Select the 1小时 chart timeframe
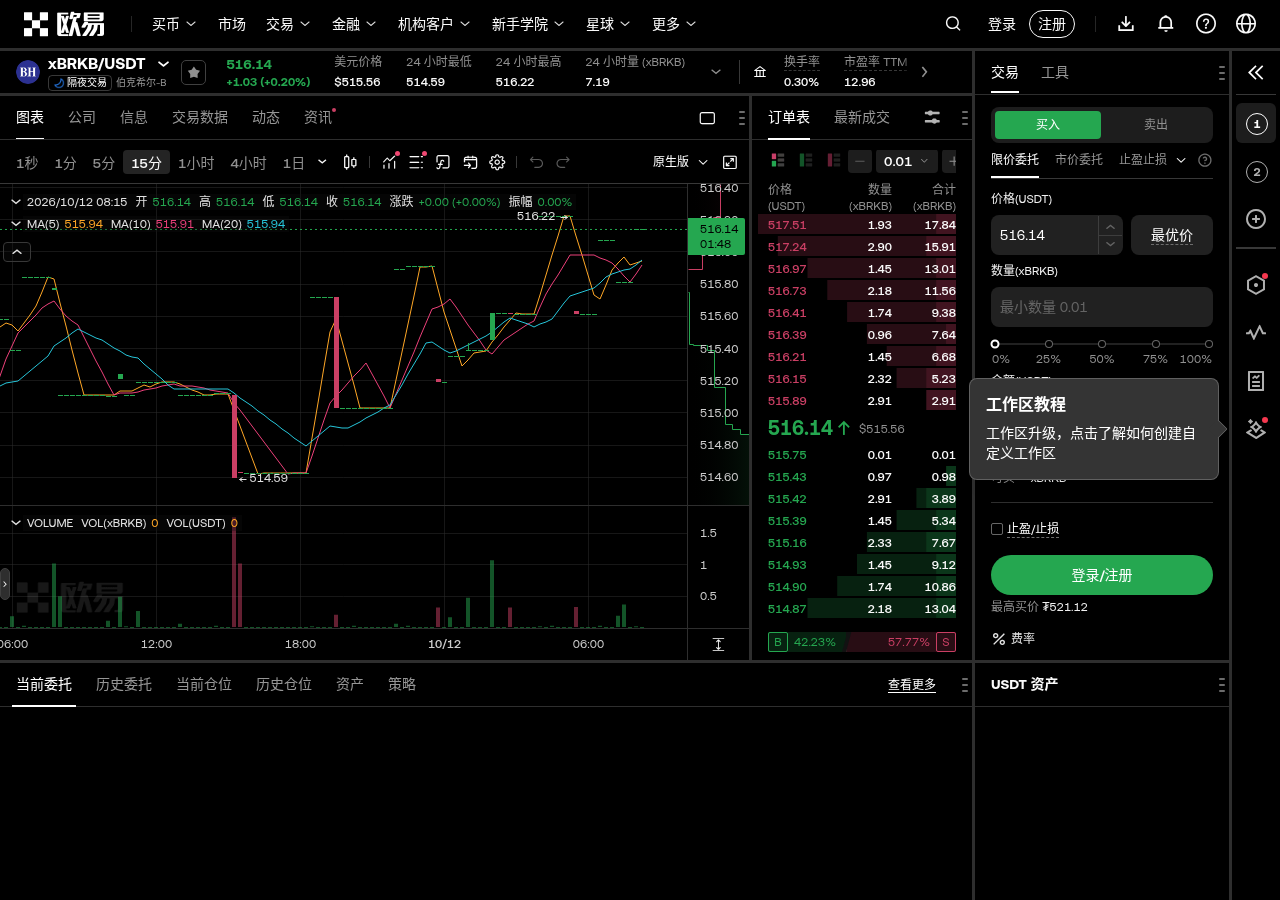 [196, 162]
